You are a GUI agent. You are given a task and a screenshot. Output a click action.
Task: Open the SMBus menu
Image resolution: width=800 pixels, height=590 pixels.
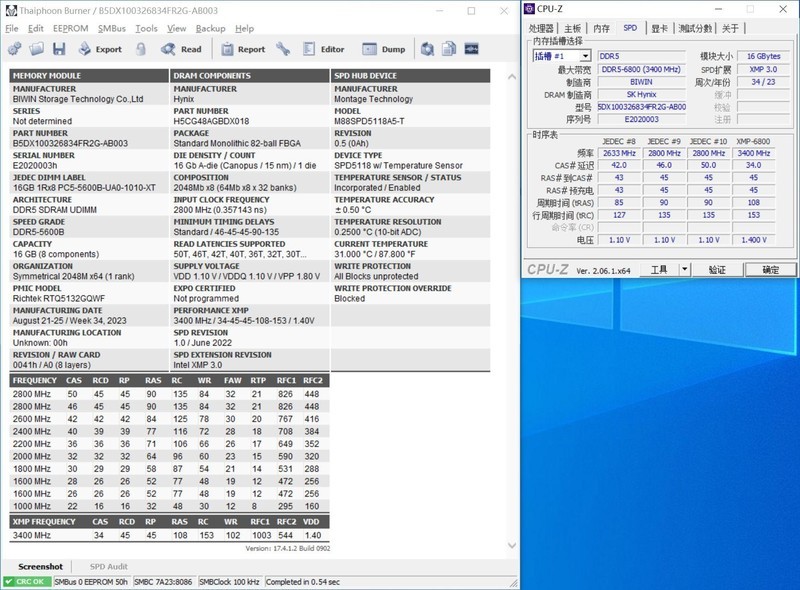pos(112,28)
